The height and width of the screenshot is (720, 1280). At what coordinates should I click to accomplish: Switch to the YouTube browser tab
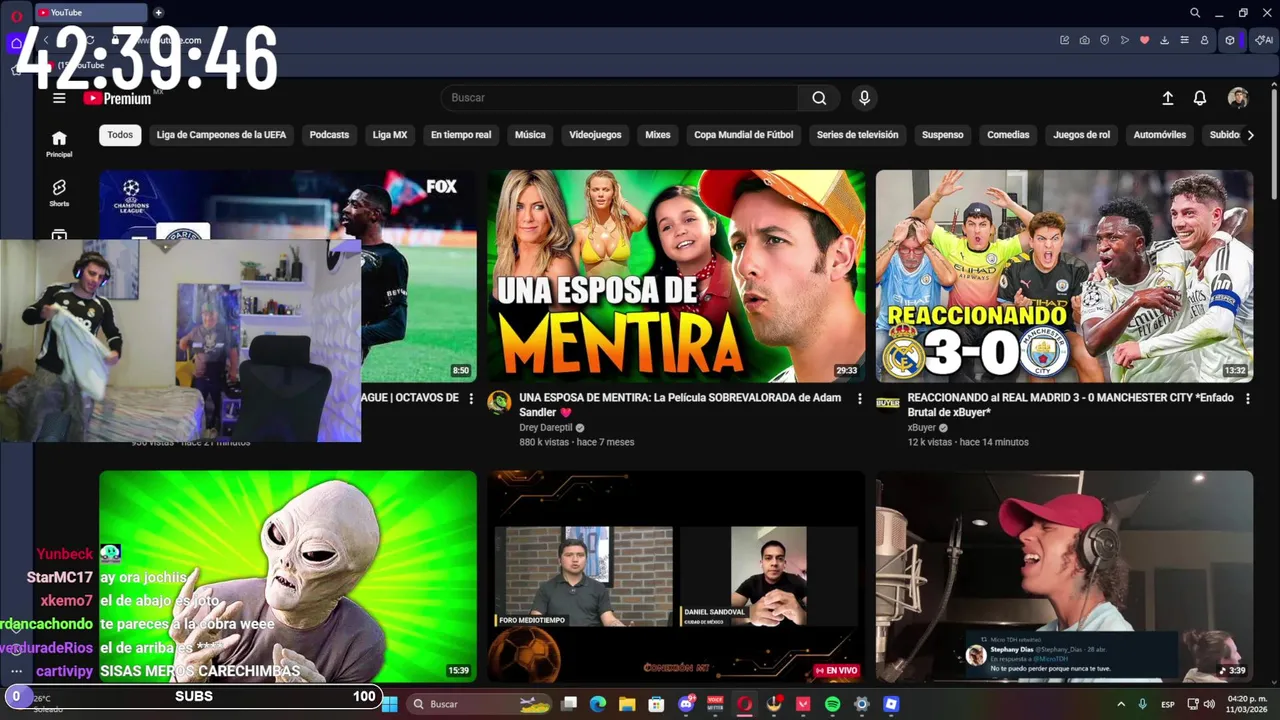90,13
